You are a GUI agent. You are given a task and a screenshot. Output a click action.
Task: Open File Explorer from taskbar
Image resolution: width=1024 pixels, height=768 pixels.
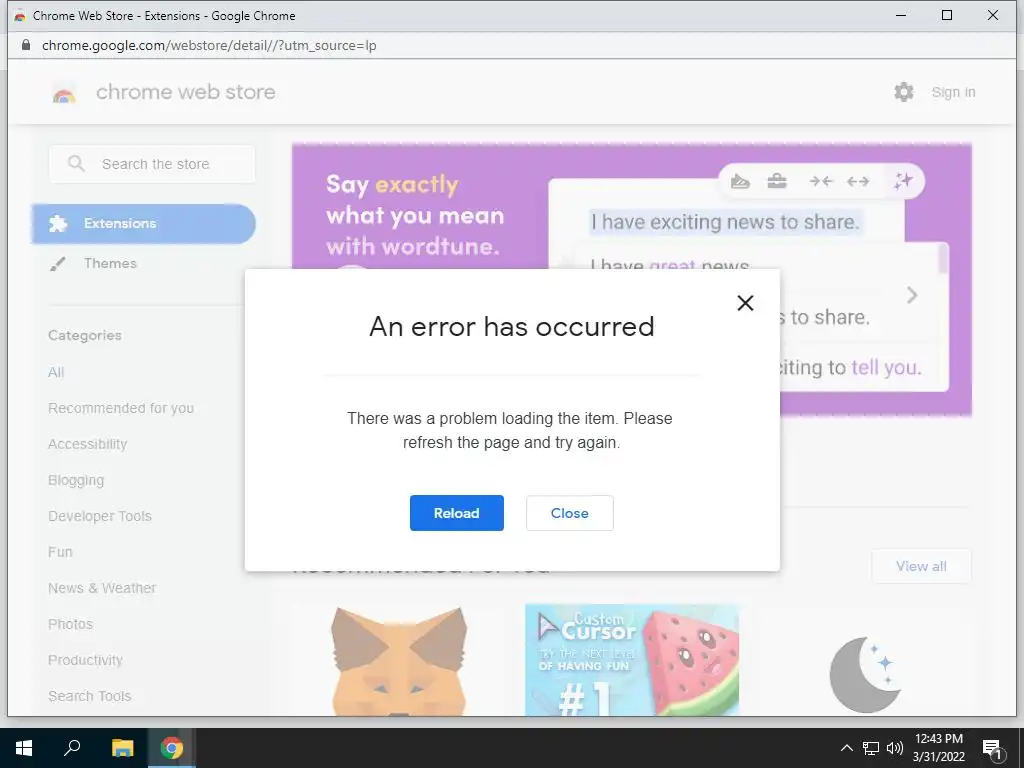[x=122, y=748]
